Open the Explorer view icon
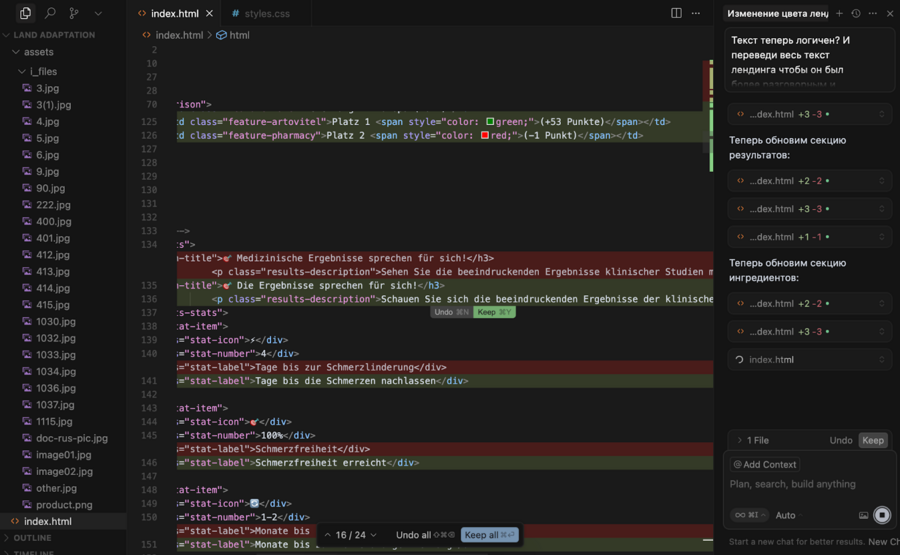900x555 pixels. [x=25, y=13]
